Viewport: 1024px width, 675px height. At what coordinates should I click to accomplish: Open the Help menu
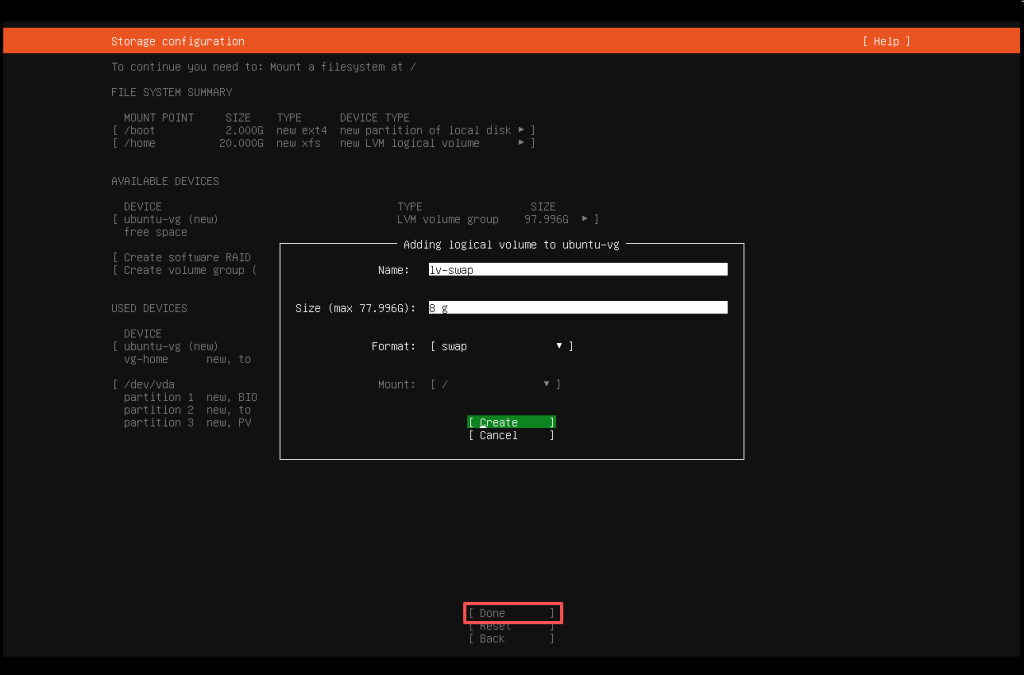coord(886,40)
